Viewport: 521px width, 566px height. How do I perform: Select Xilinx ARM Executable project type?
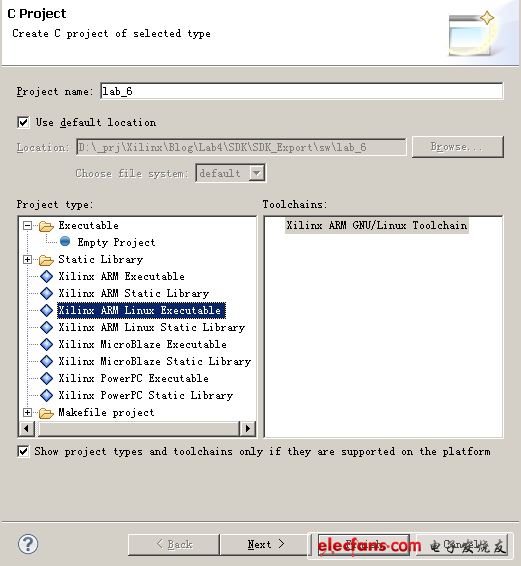coord(122,277)
